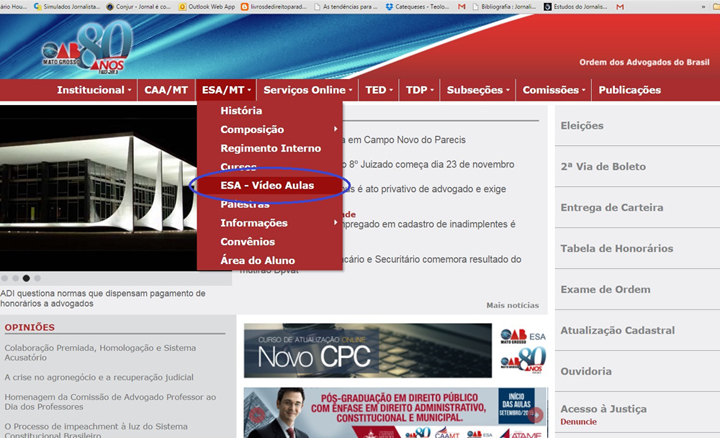Click the OAB Mato Grosso 80 anos logo
The width and height of the screenshot is (720, 438).
point(87,48)
